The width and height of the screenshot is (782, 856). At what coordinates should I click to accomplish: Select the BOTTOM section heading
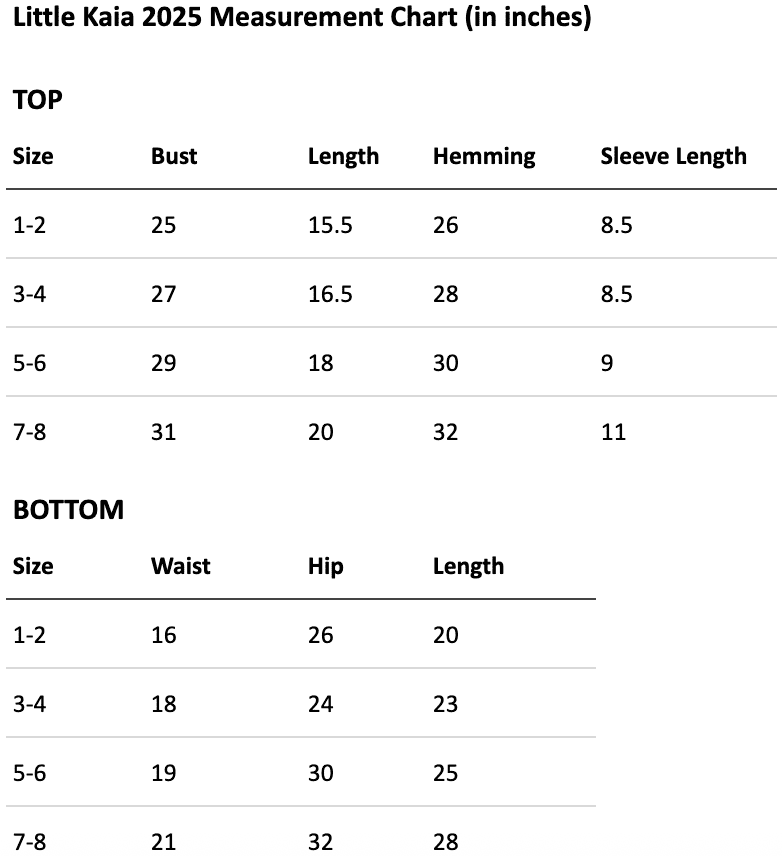68,509
